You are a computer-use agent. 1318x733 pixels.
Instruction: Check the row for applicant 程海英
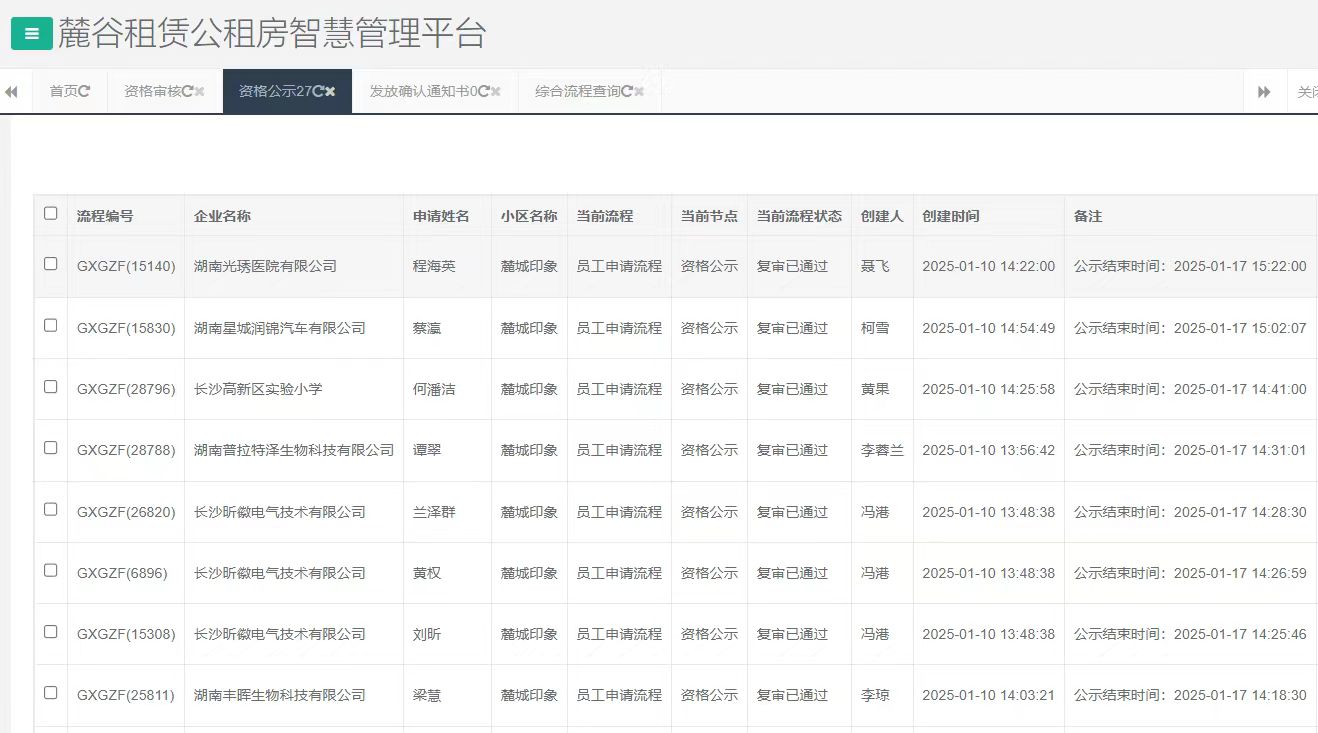click(49, 266)
